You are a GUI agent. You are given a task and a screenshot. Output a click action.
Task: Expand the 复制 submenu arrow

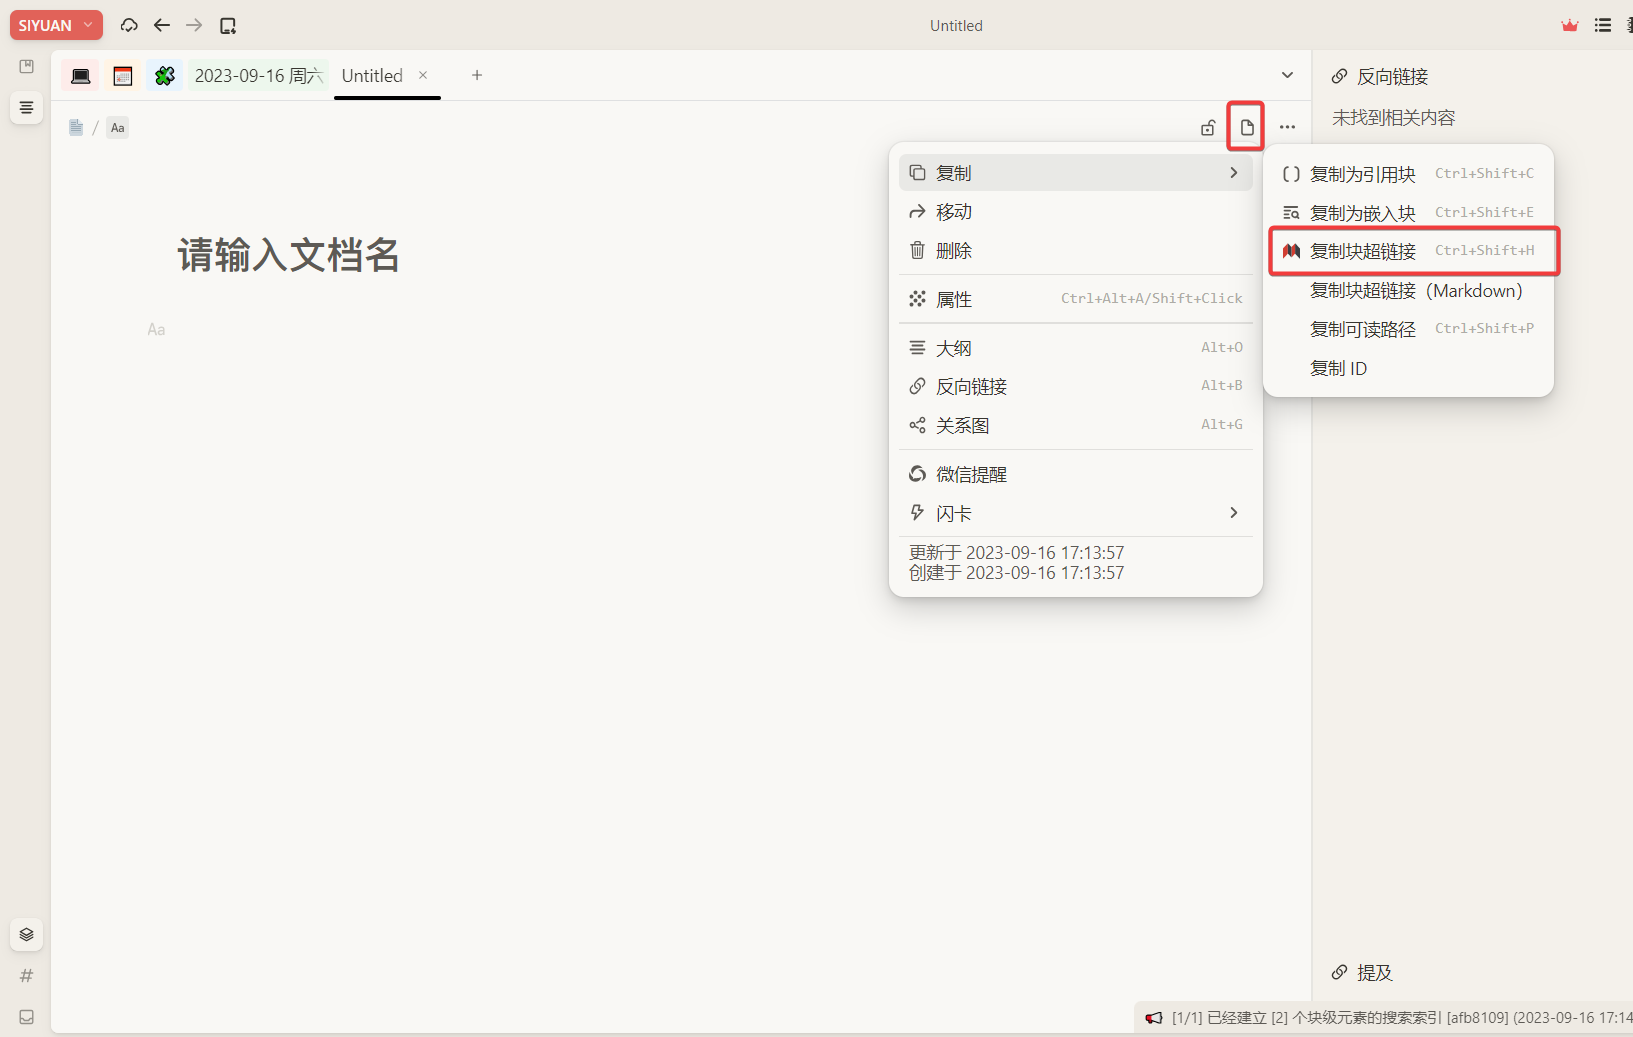click(1234, 173)
